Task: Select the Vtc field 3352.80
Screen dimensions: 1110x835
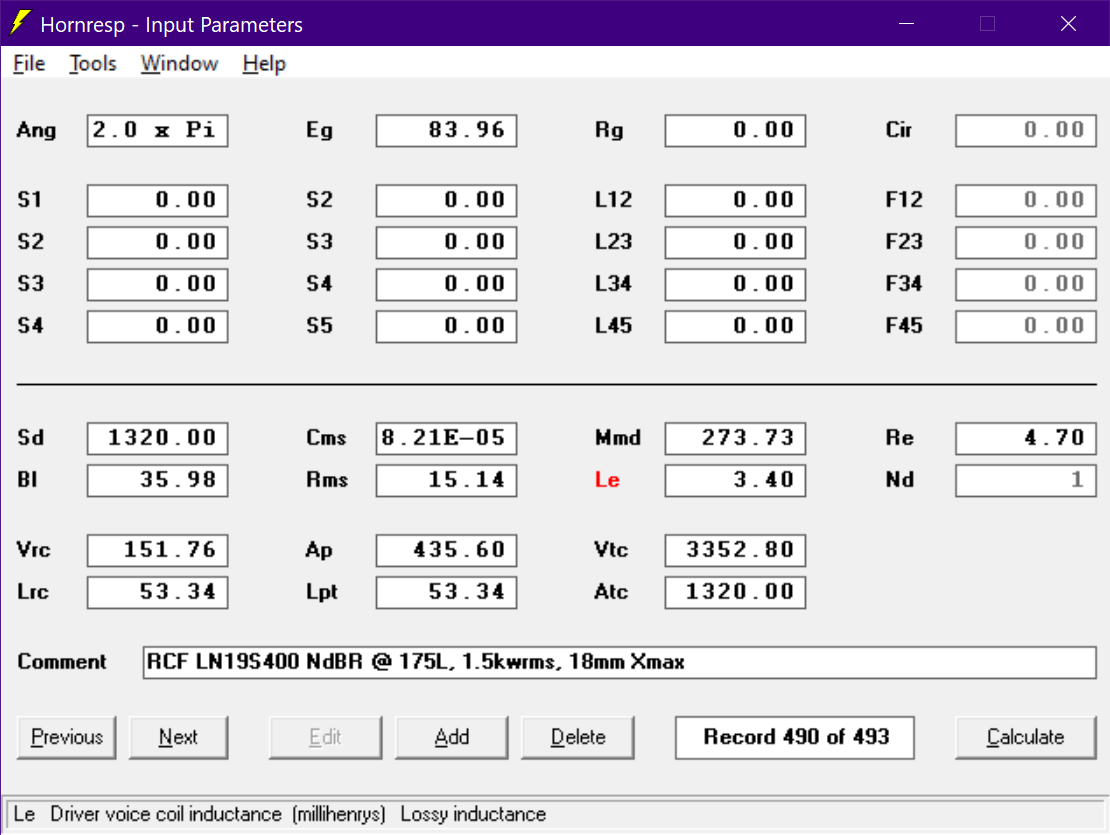Action: point(736,551)
